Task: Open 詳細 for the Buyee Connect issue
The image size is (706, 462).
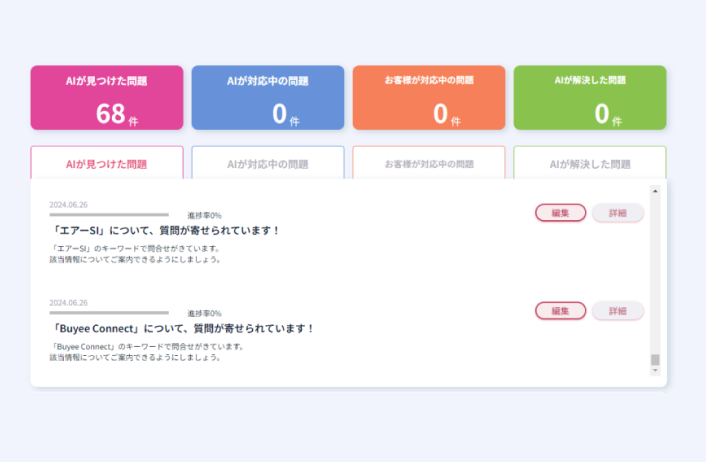Action: pyautogui.click(x=617, y=310)
